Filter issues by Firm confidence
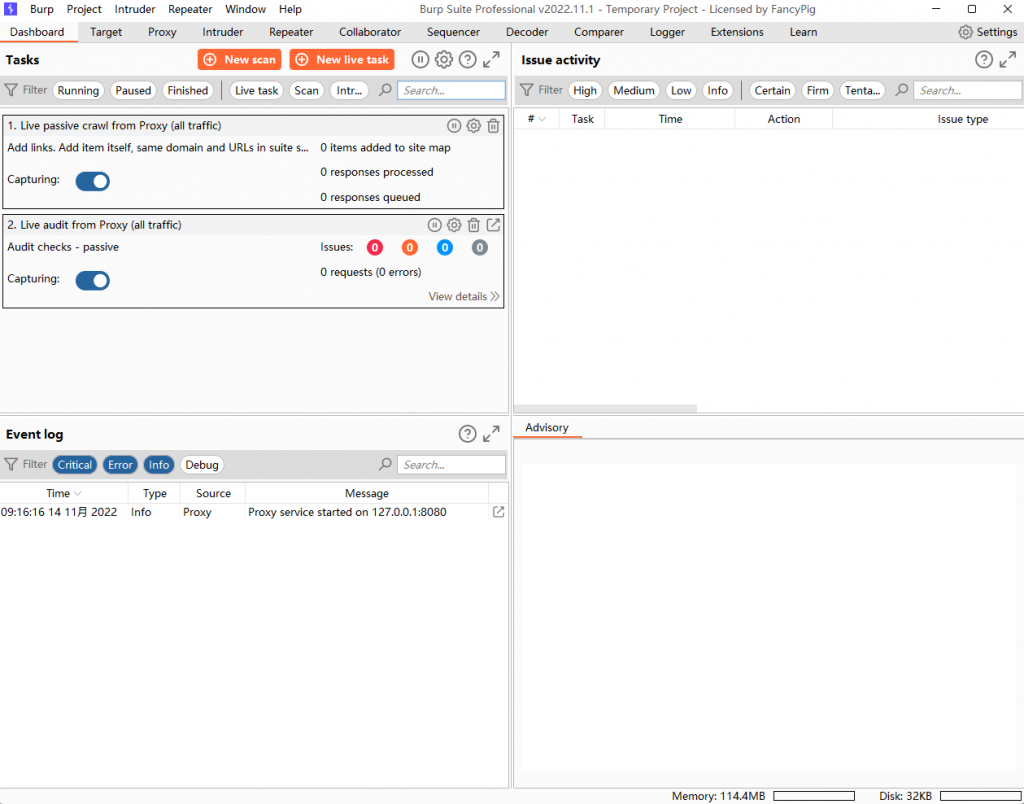 click(817, 90)
